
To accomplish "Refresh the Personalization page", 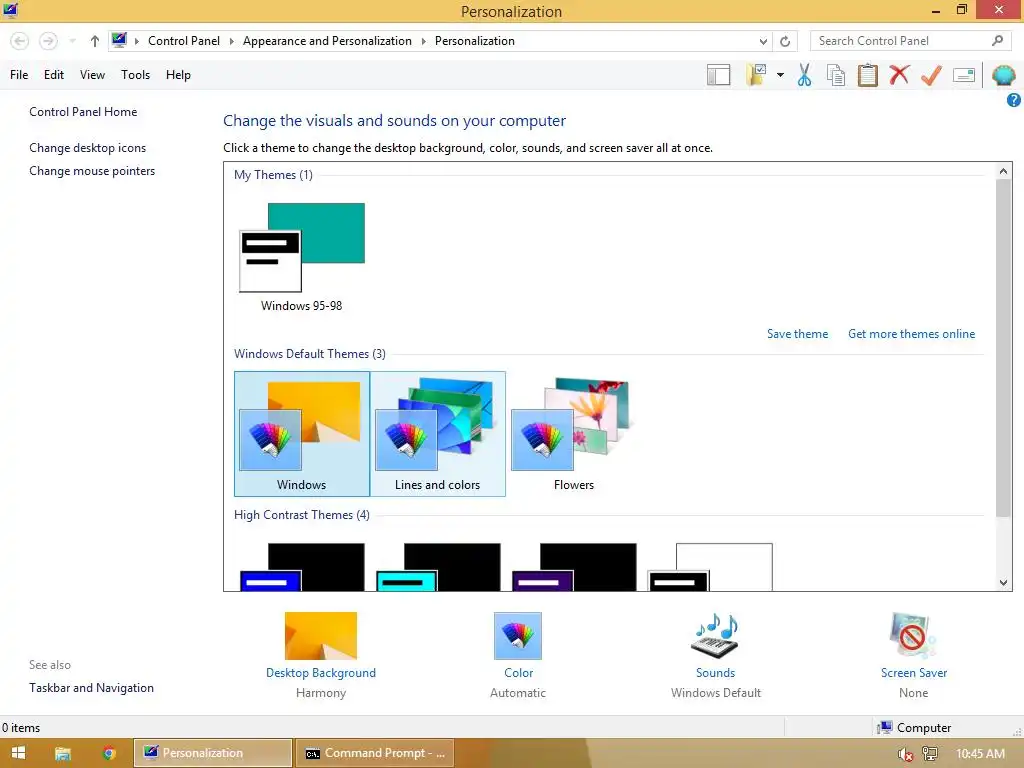I will click(785, 41).
